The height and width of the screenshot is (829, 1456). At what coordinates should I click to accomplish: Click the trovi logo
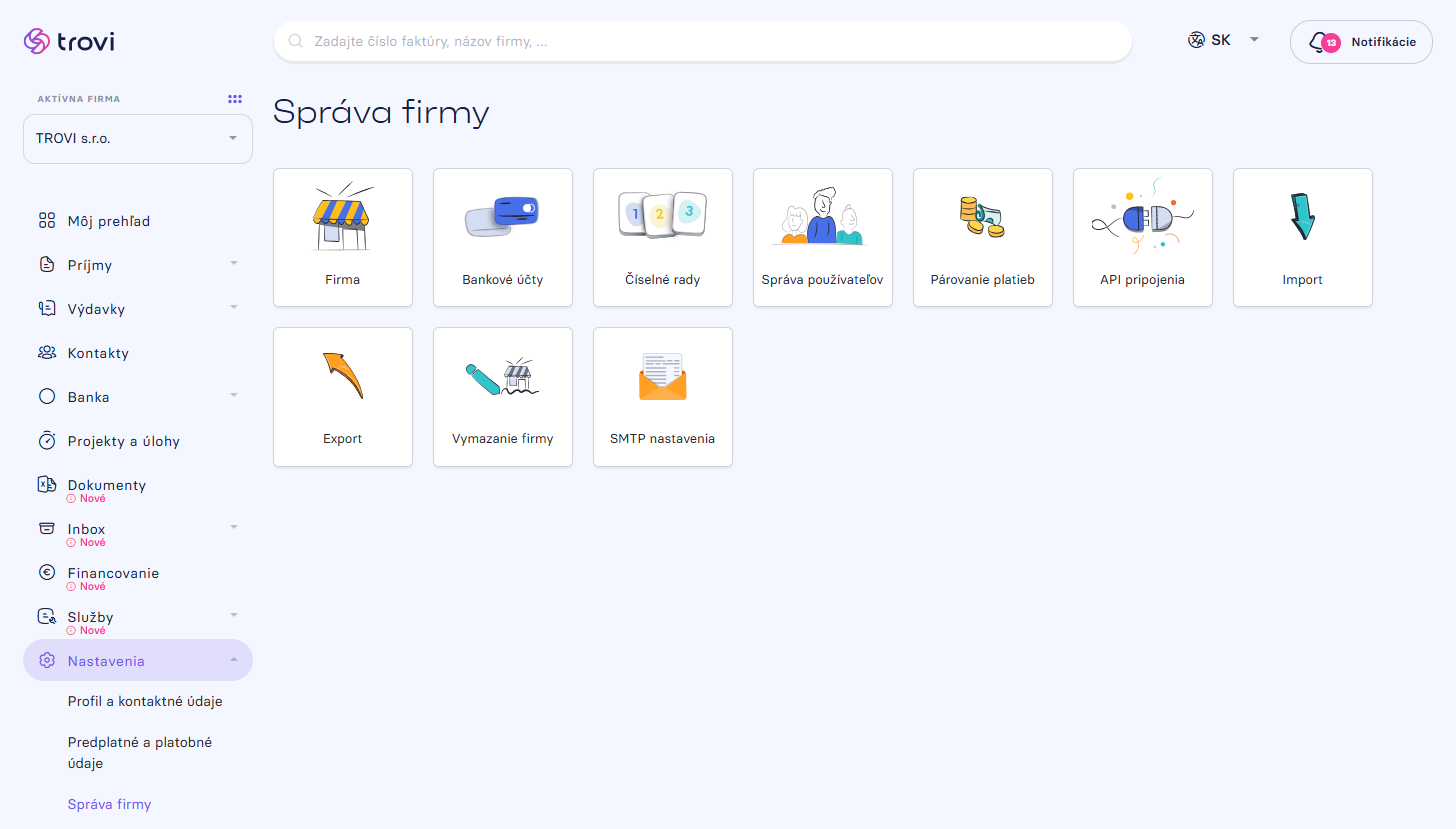[x=69, y=41]
